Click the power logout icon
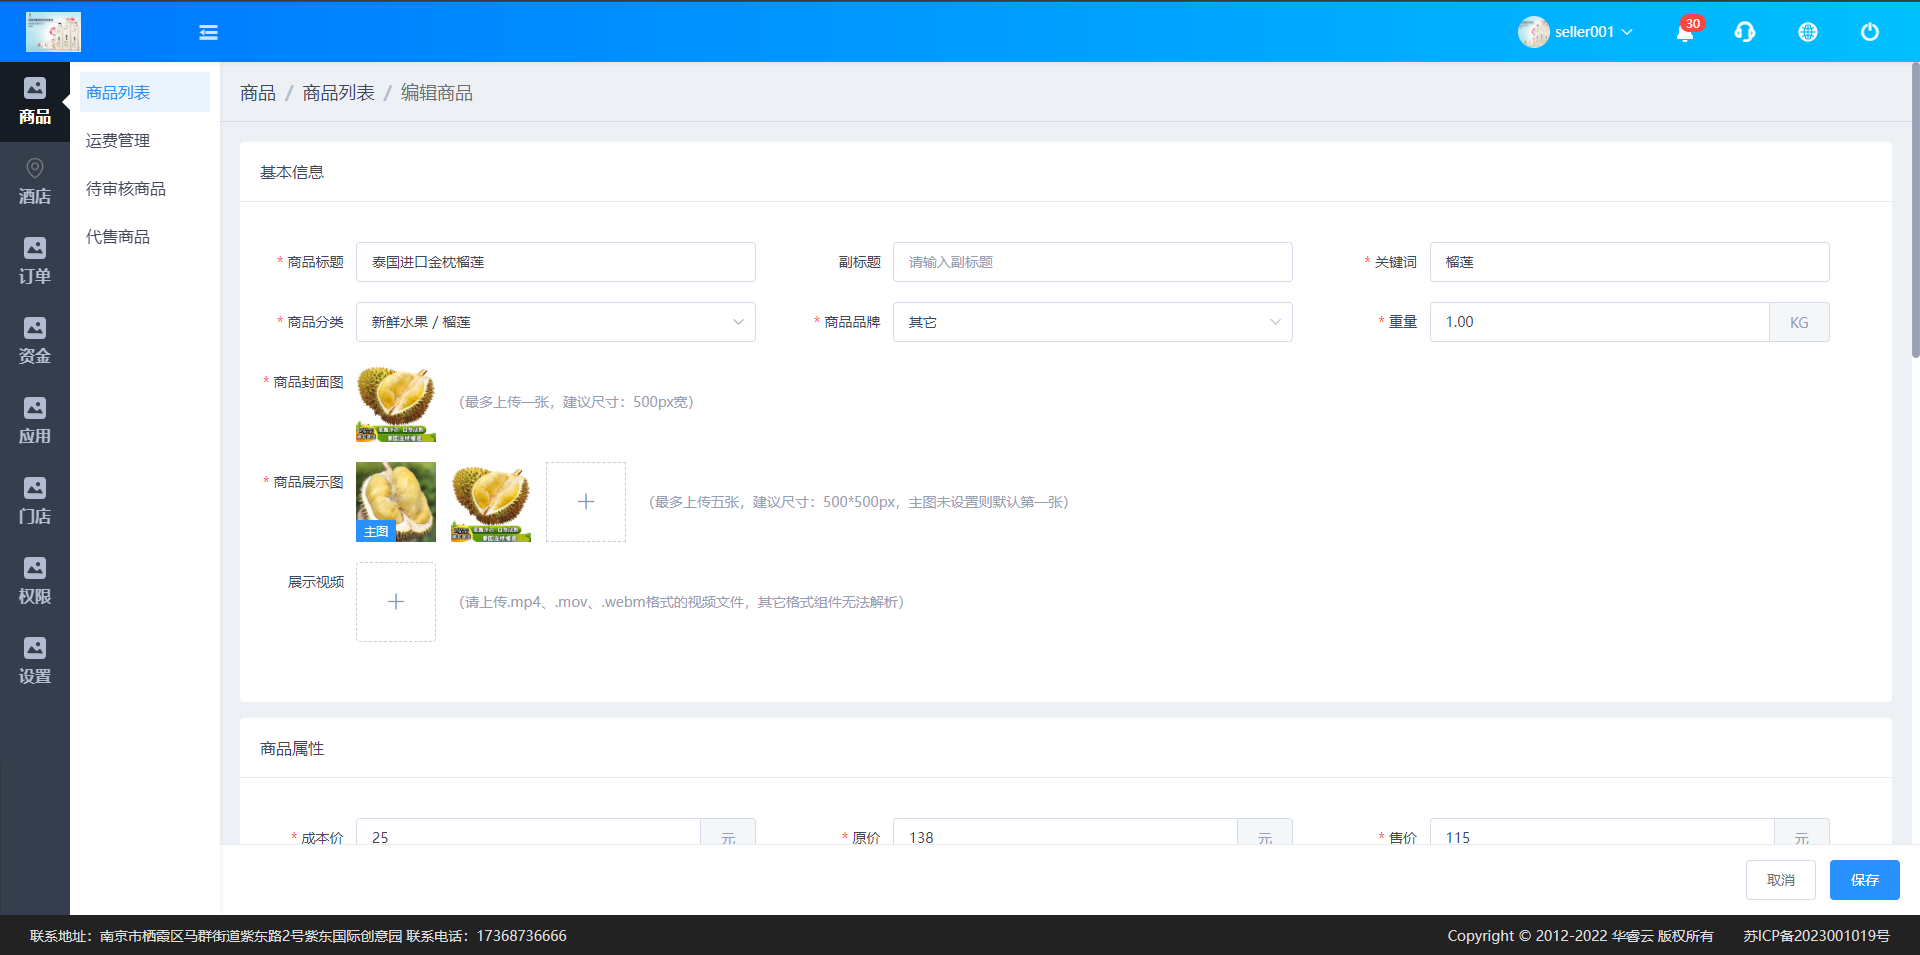The width and height of the screenshot is (1920, 955). (1869, 32)
